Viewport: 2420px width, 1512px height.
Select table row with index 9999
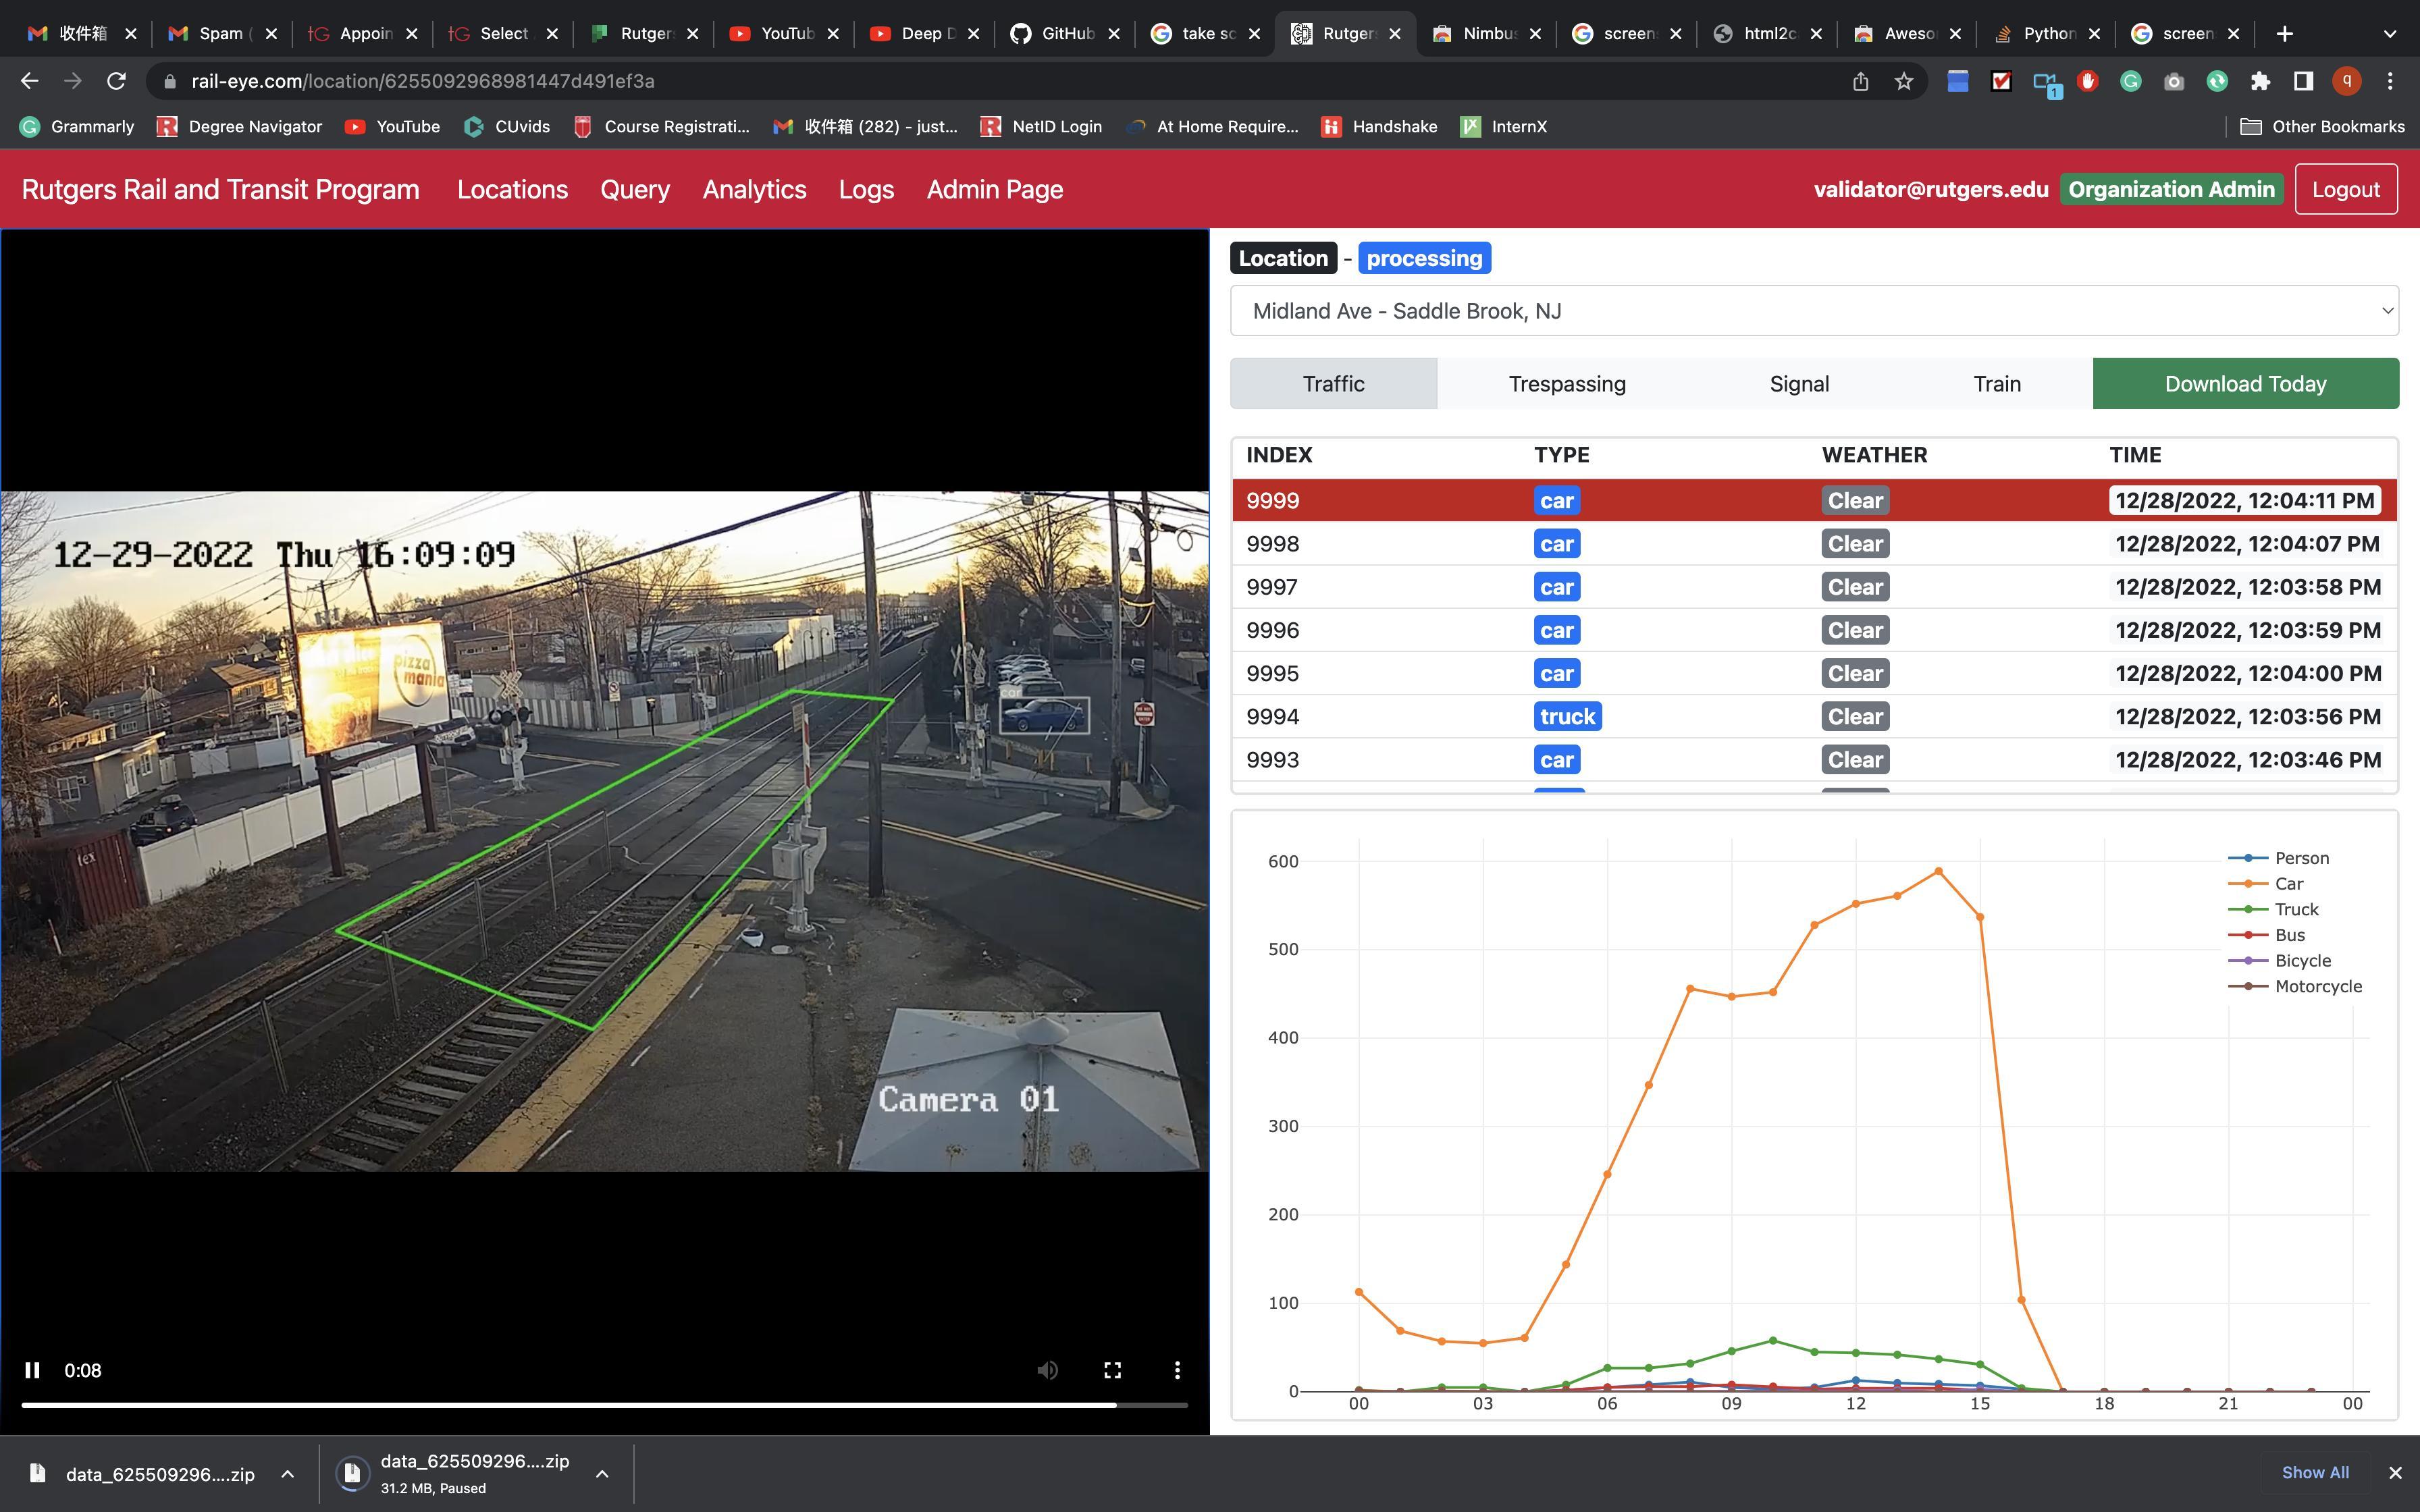tap(1814, 501)
